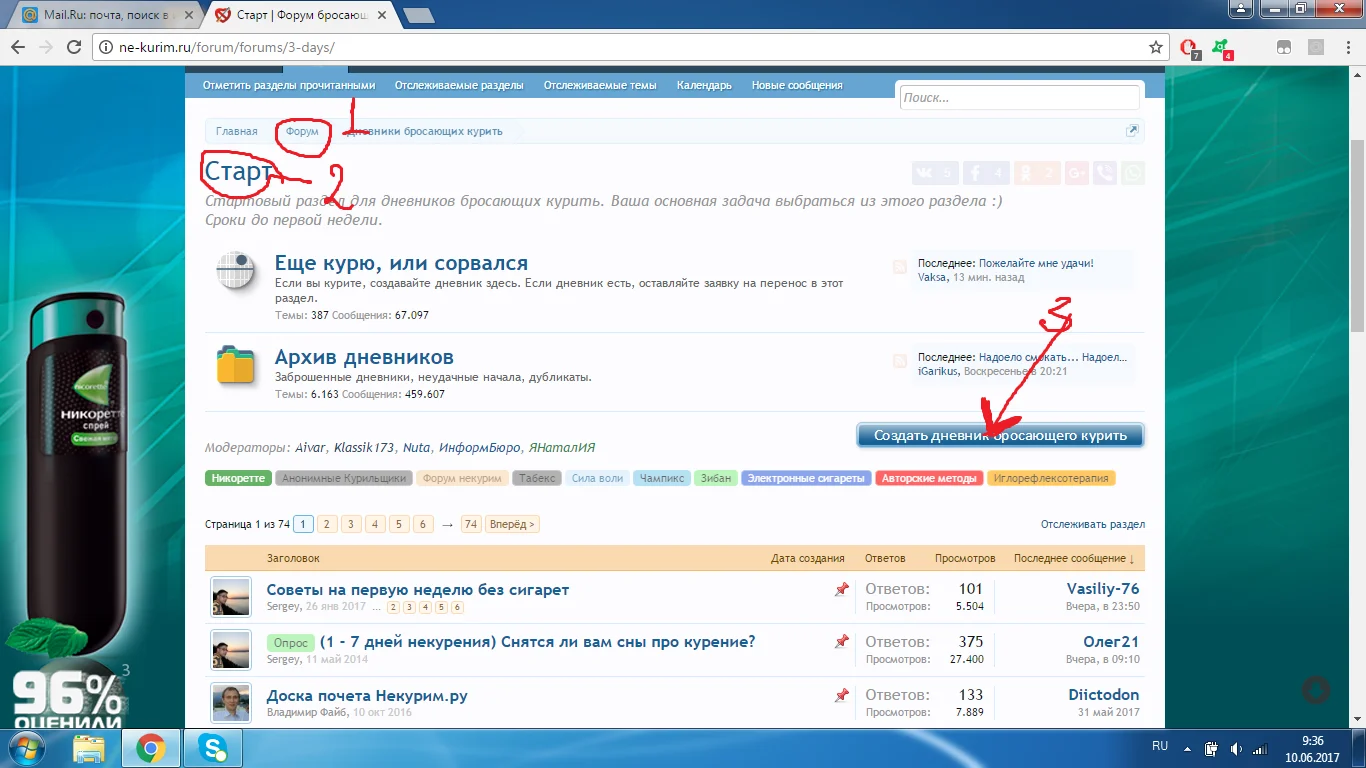Open "Календарь" in the forum navigation

tap(704, 85)
